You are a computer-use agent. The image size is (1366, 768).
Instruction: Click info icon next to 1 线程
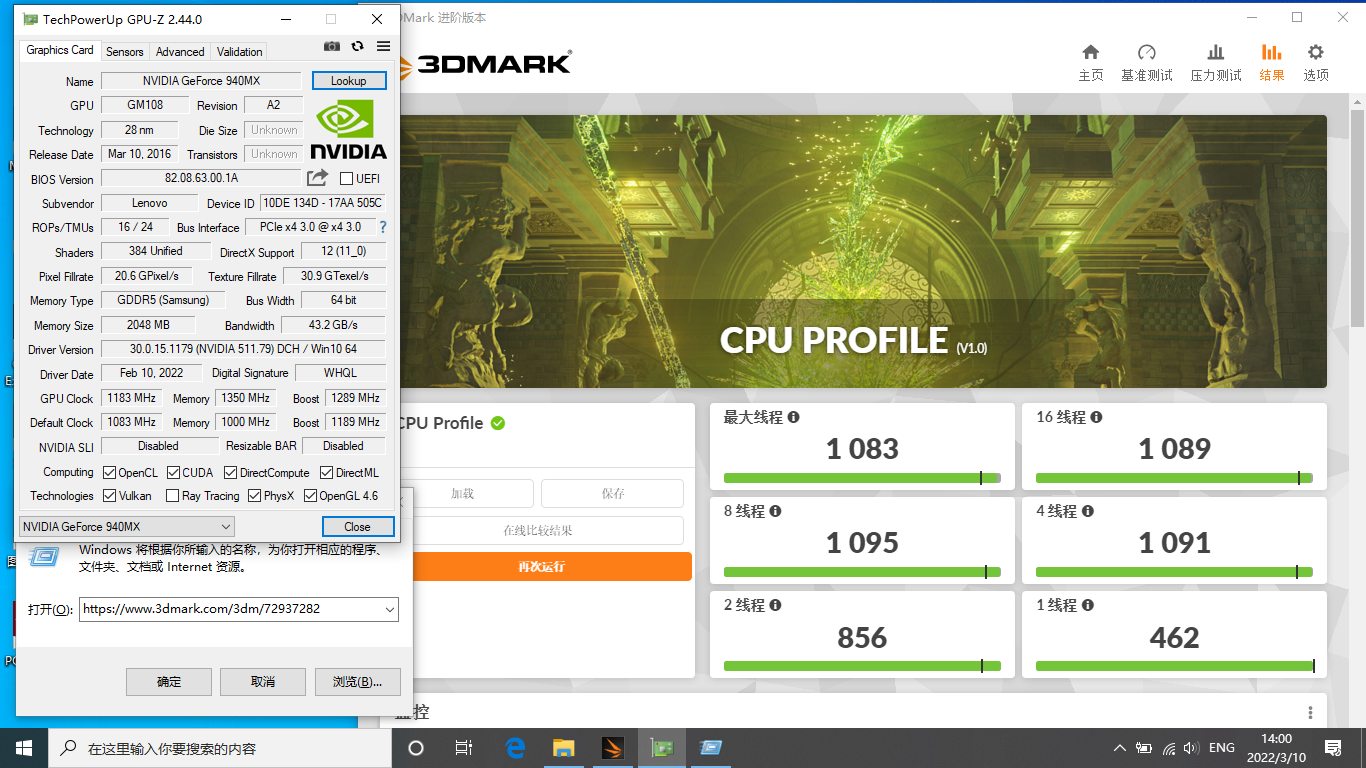pyautogui.click(x=1088, y=605)
